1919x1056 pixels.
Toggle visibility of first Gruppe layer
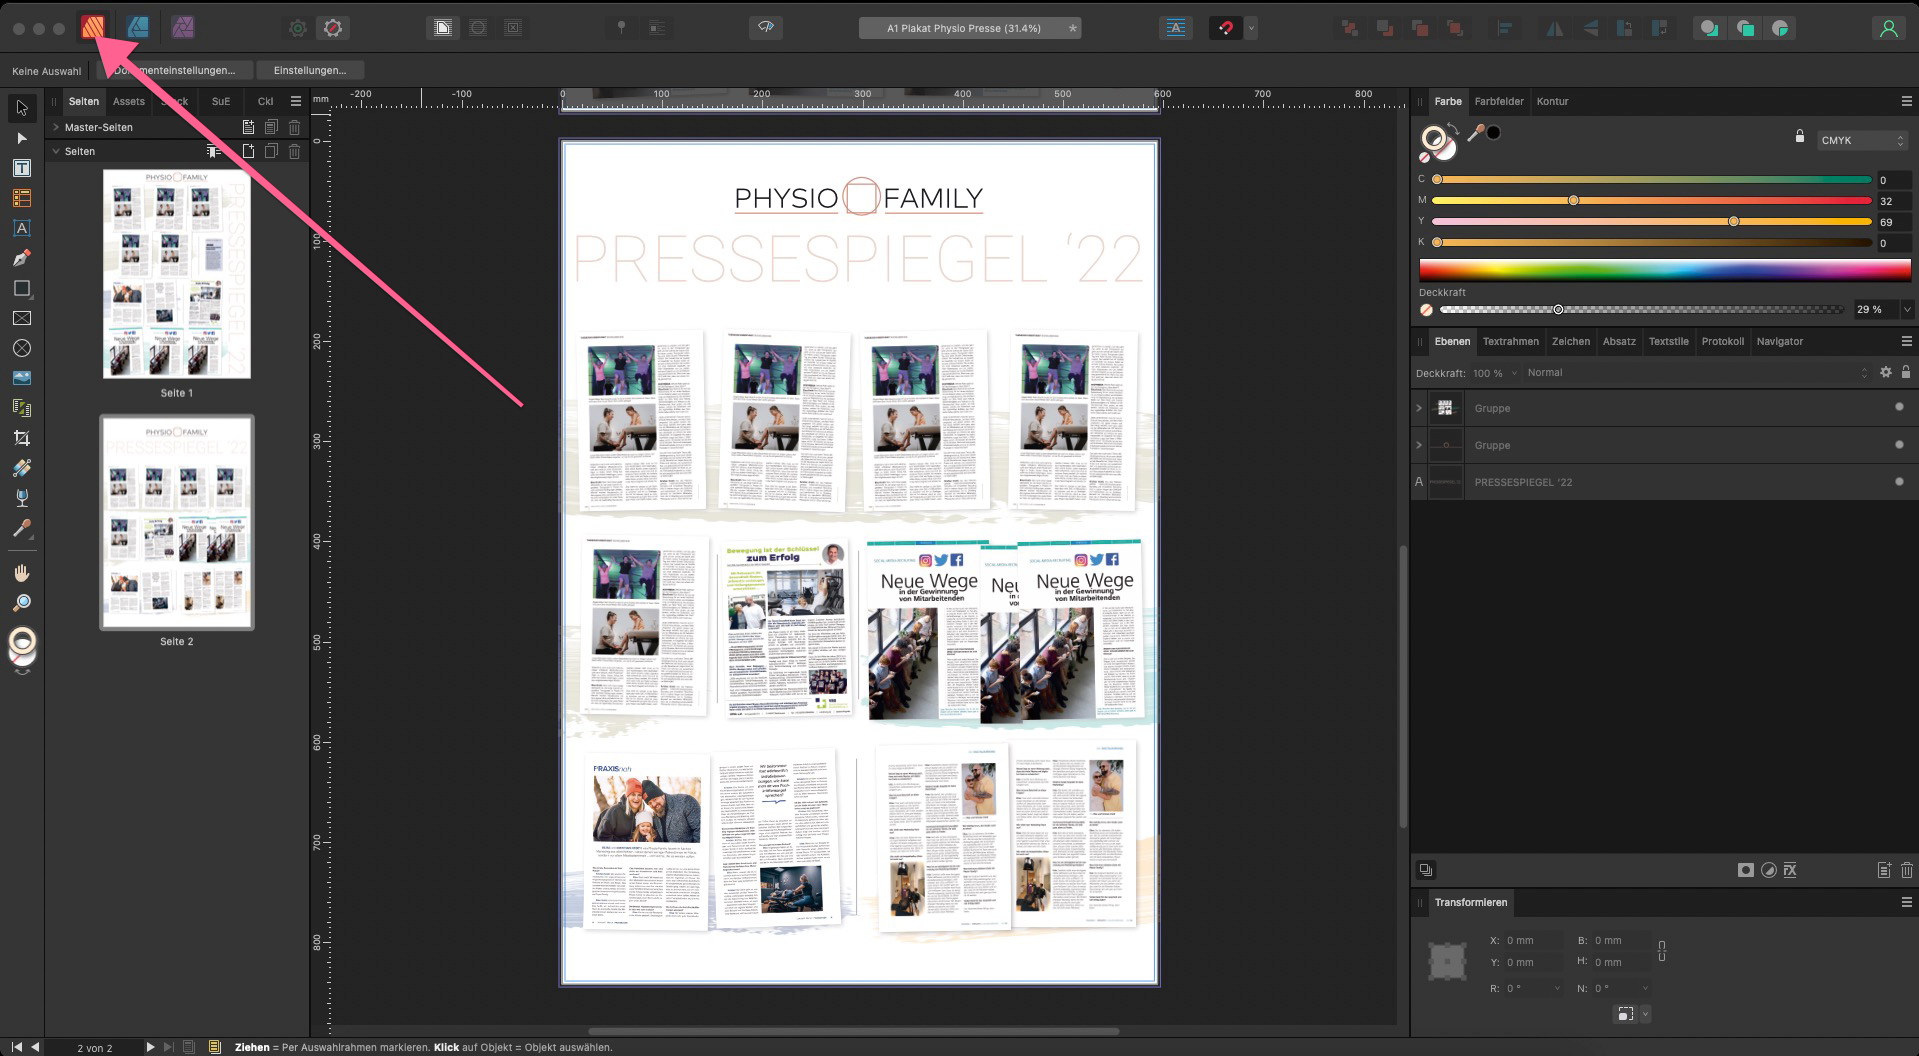click(x=1899, y=407)
